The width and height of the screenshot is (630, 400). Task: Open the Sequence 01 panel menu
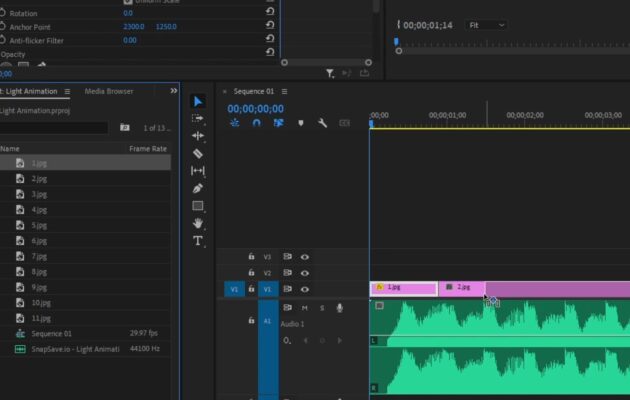click(x=282, y=91)
